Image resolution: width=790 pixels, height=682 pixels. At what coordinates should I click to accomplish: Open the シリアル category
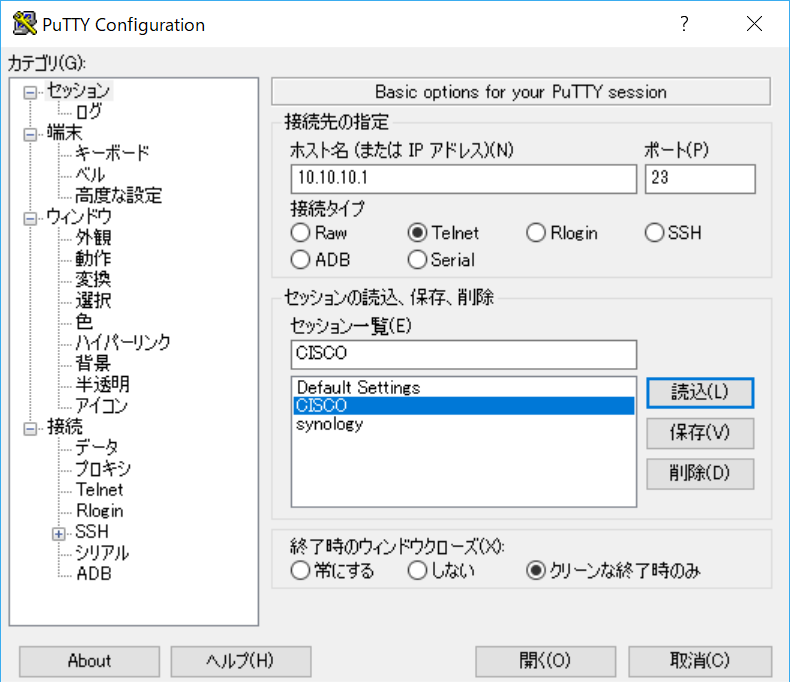click(x=102, y=553)
